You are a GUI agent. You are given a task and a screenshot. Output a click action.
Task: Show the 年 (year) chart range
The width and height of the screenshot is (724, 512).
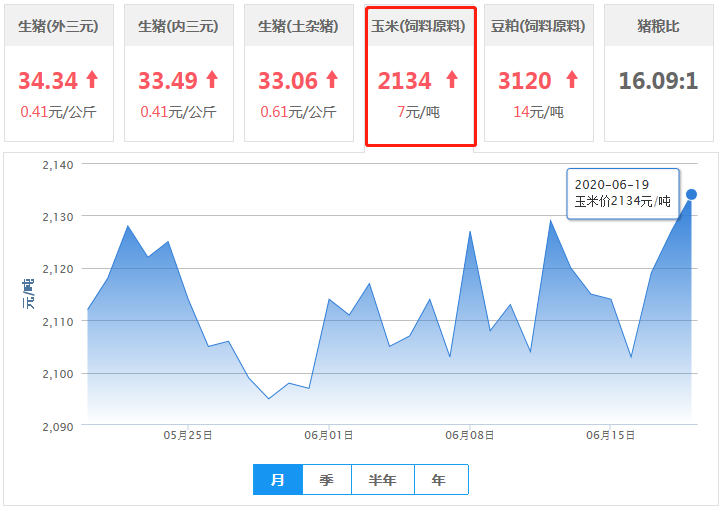[440, 480]
